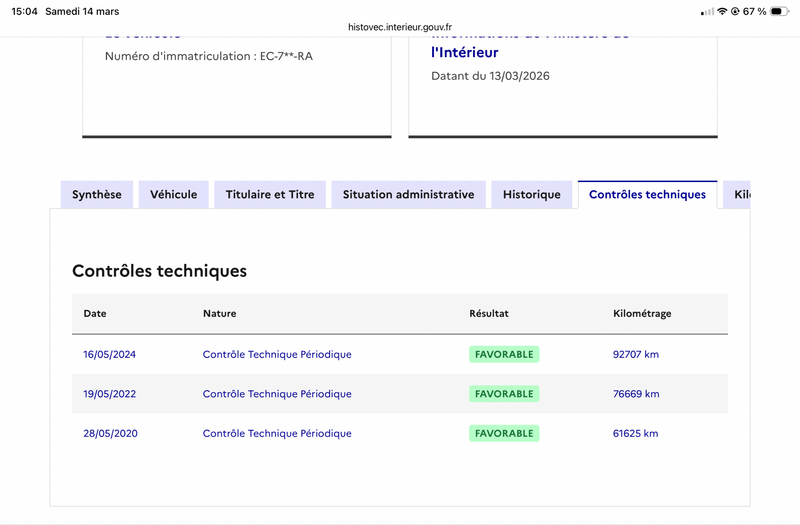Click the 19/05/2022 inspection date
800x525 pixels.
pyautogui.click(x=110, y=394)
